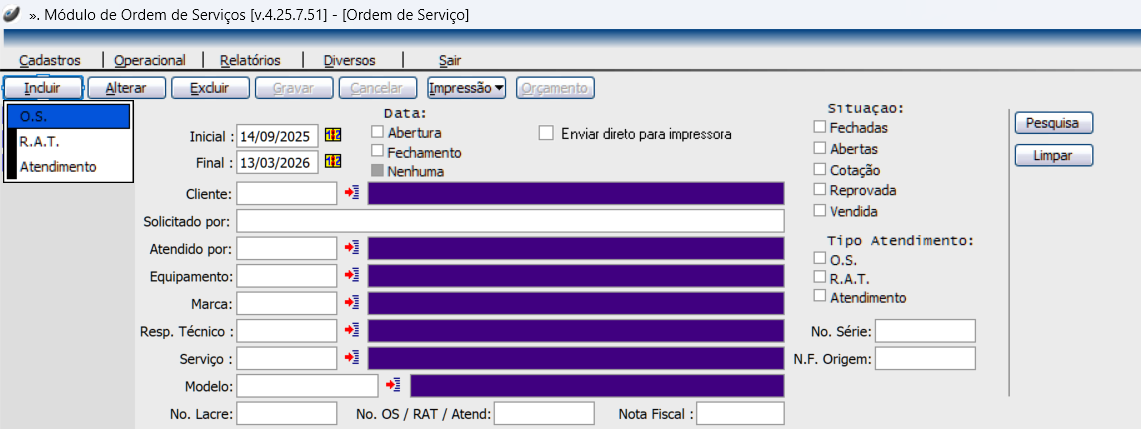
Task: Click lookup icon next to Atendido por
Action: 352,248
